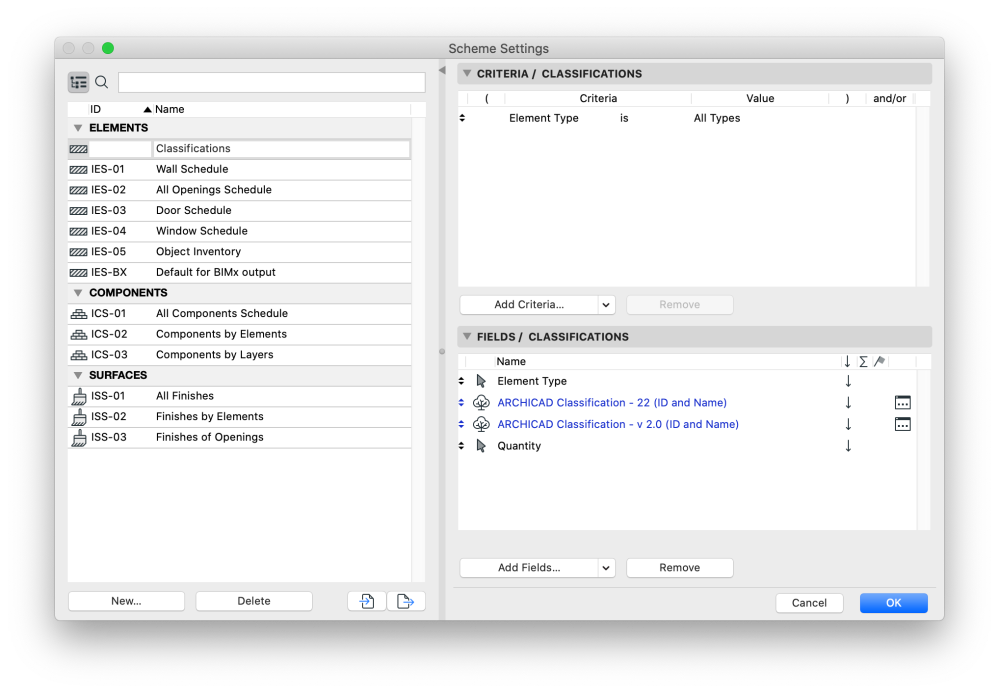
Task: Click the flag column header icon
Action: coord(880,362)
